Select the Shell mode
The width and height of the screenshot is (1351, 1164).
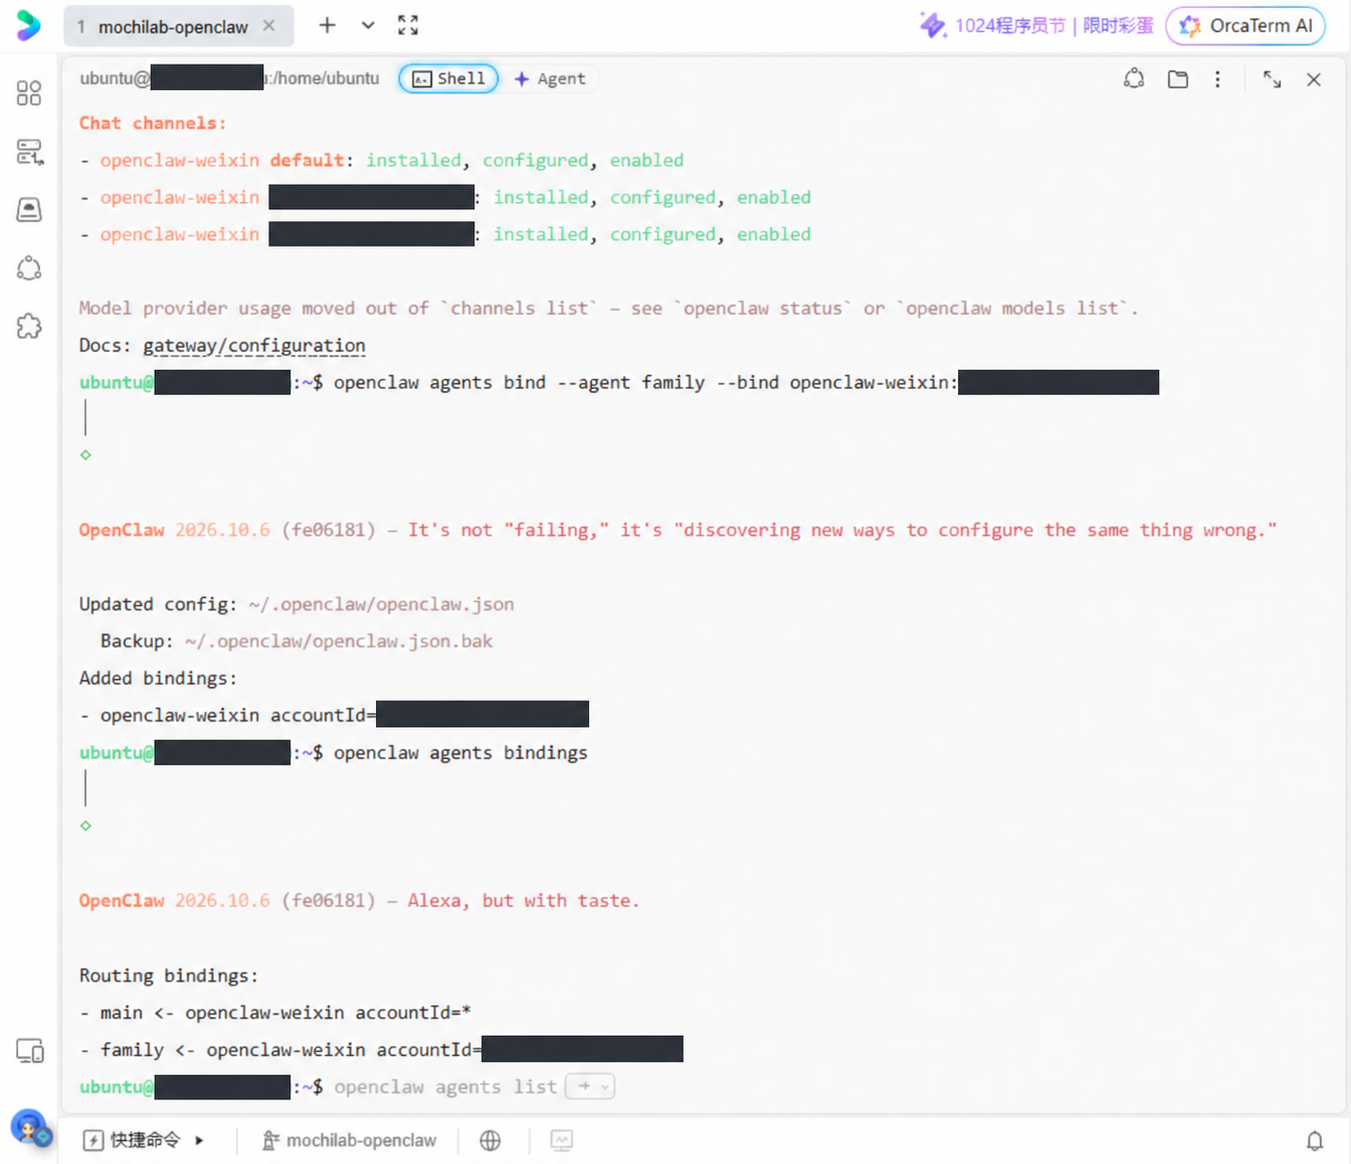click(448, 79)
